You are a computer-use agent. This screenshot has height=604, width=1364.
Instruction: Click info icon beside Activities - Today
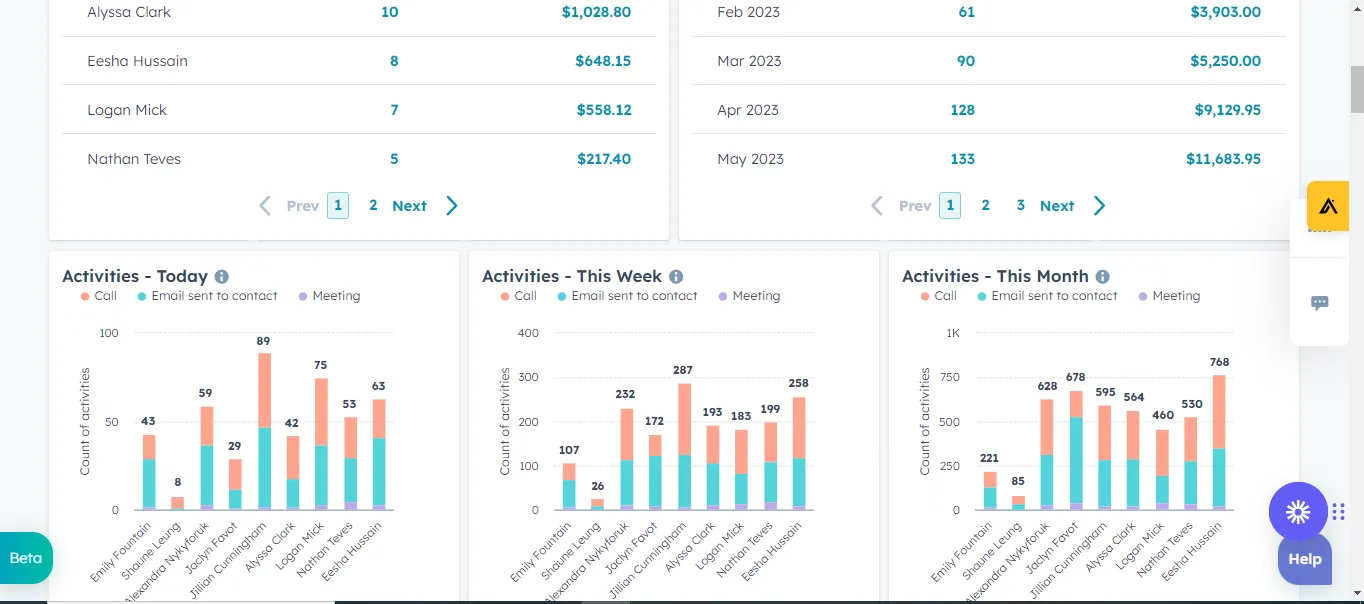tap(221, 277)
